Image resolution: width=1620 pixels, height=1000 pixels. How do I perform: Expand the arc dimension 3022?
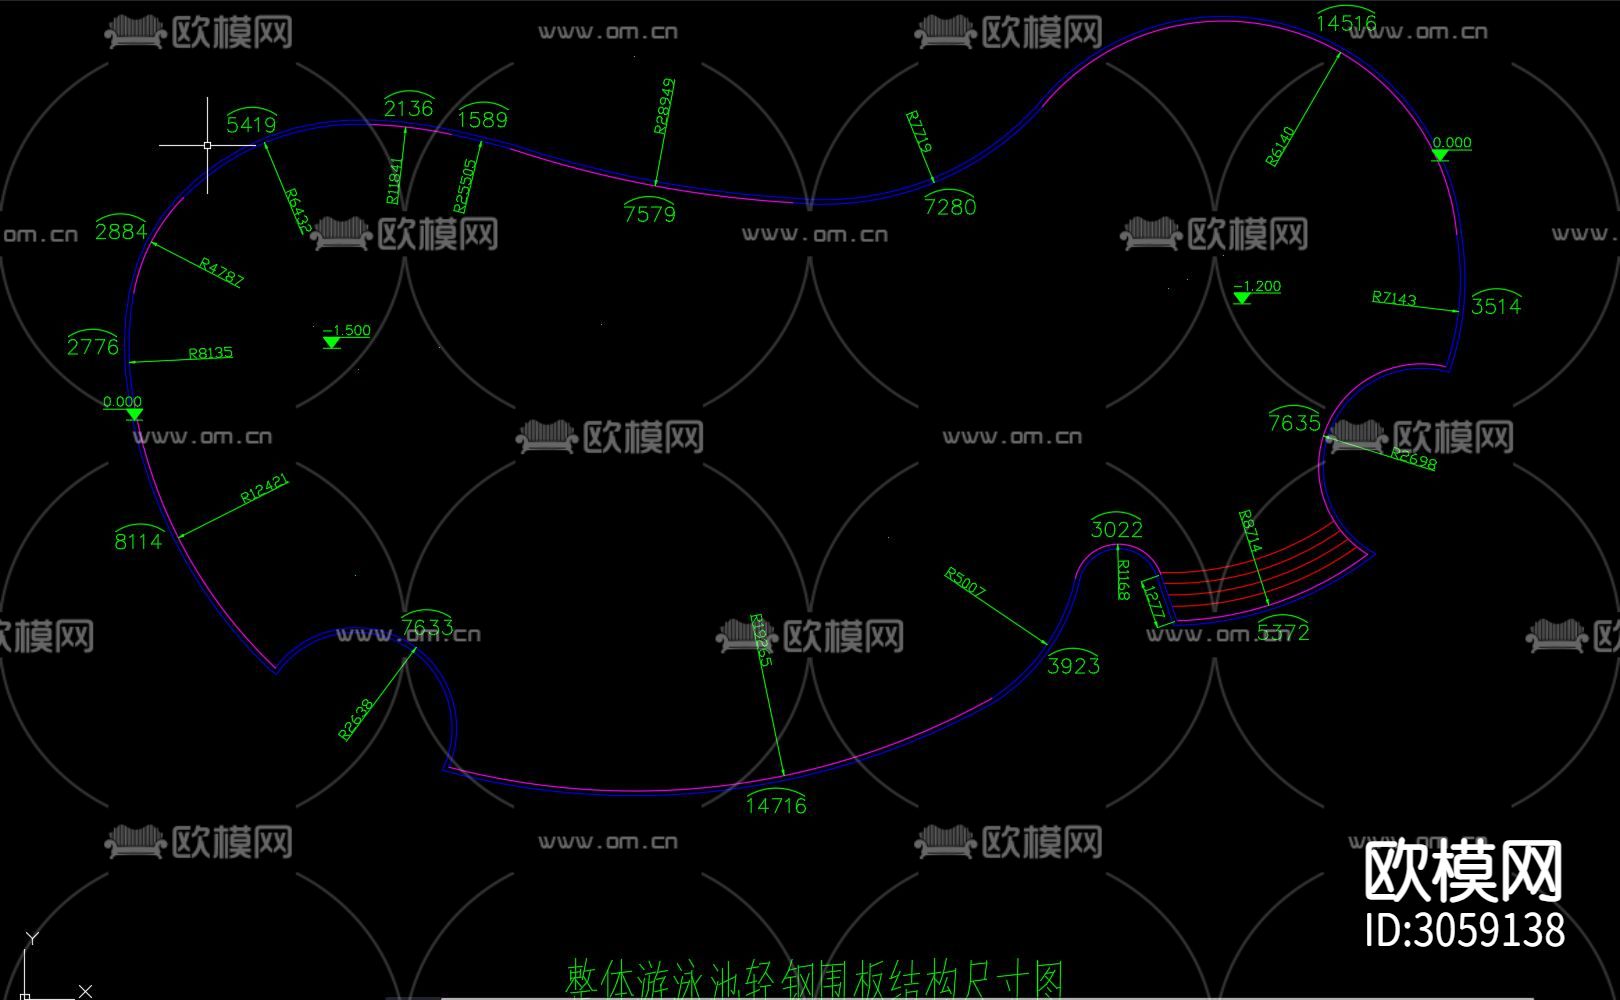pos(1115,530)
